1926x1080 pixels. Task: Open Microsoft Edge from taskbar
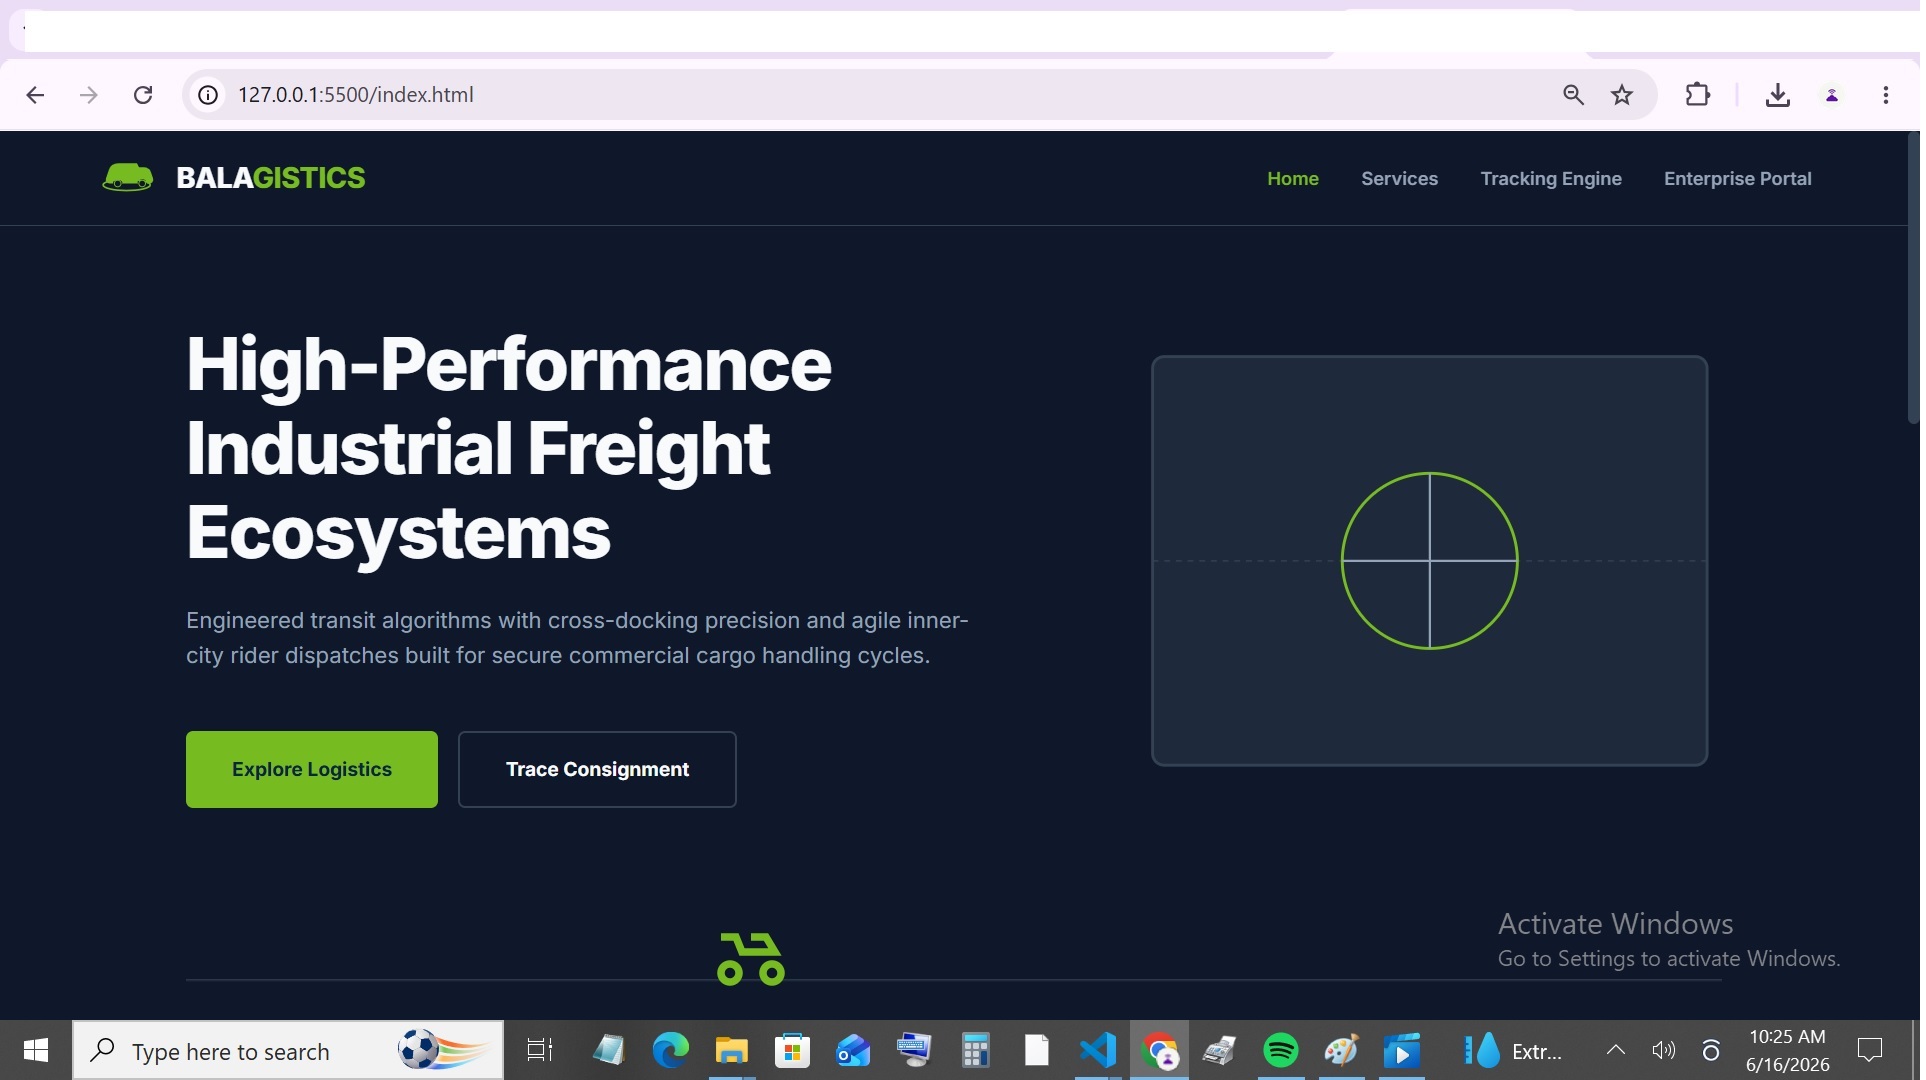[x=670, y=1051]
